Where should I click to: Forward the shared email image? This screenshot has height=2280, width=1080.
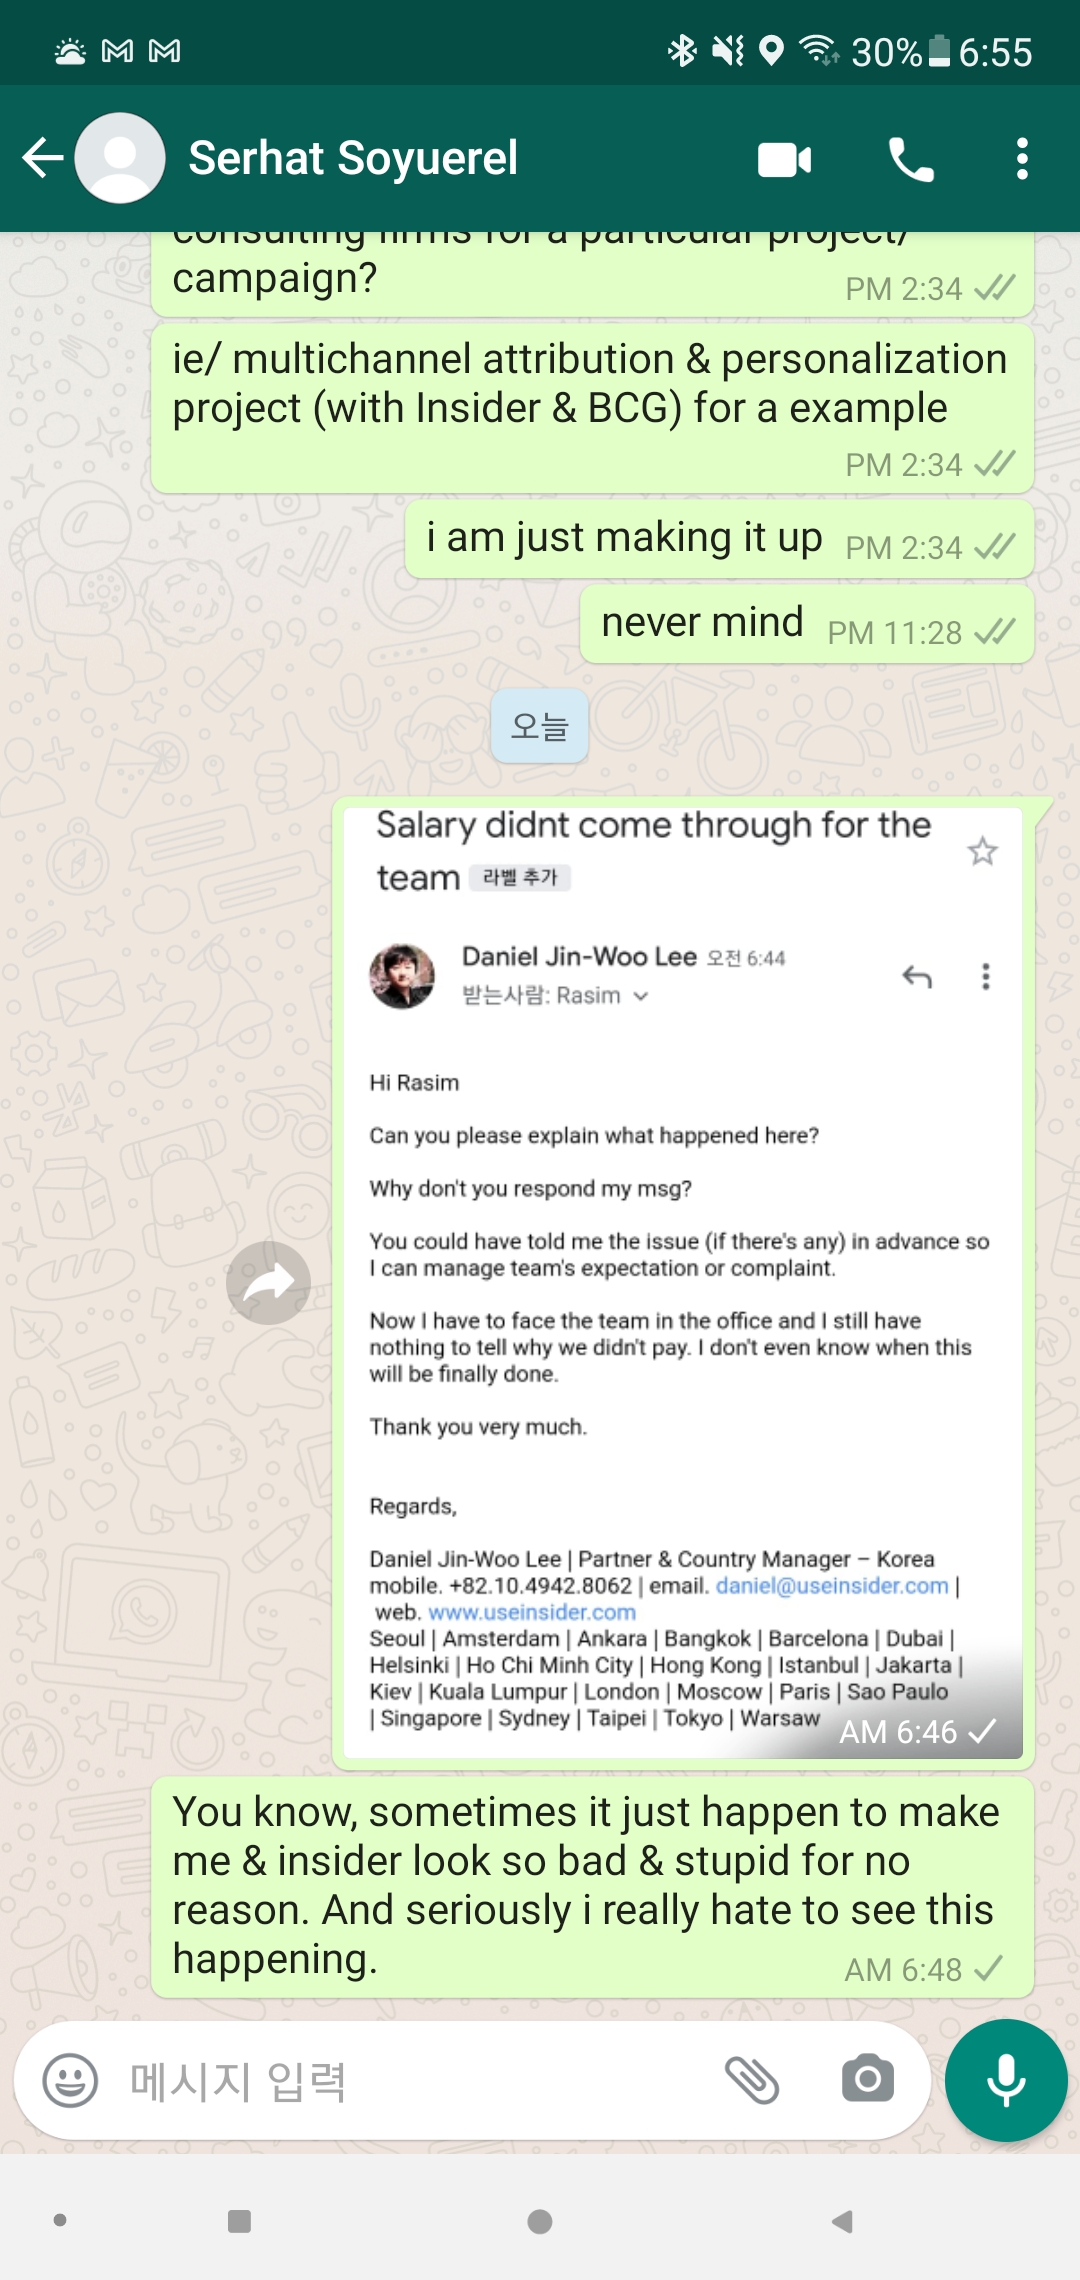[268, 1282]
